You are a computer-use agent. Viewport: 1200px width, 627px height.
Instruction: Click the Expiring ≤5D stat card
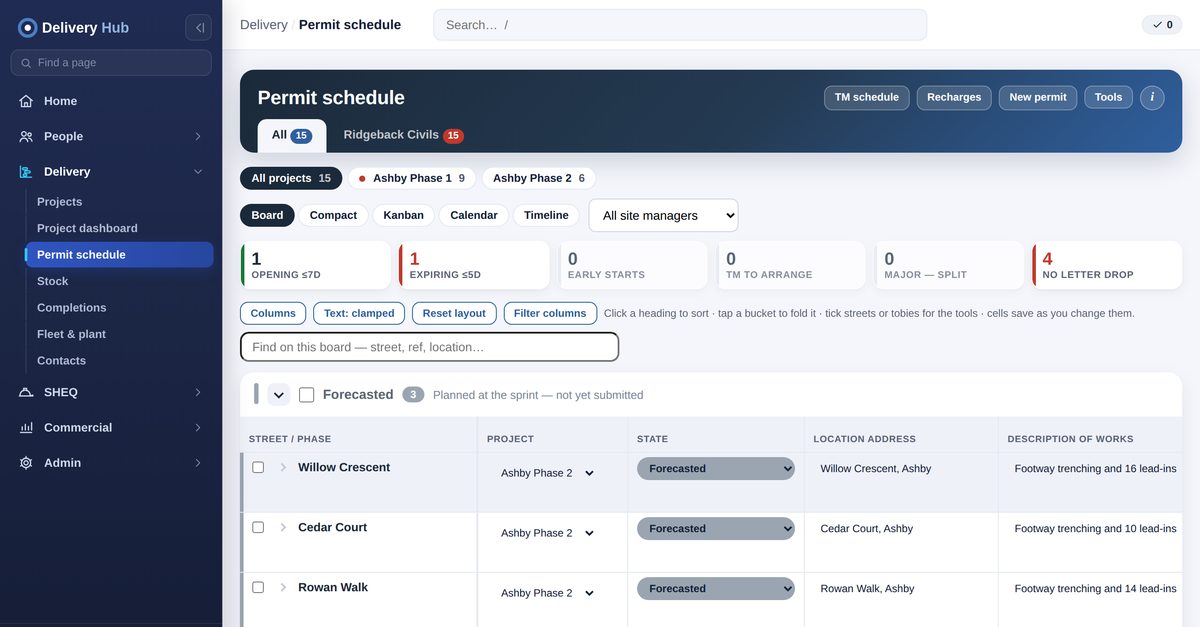coord(474,265)
